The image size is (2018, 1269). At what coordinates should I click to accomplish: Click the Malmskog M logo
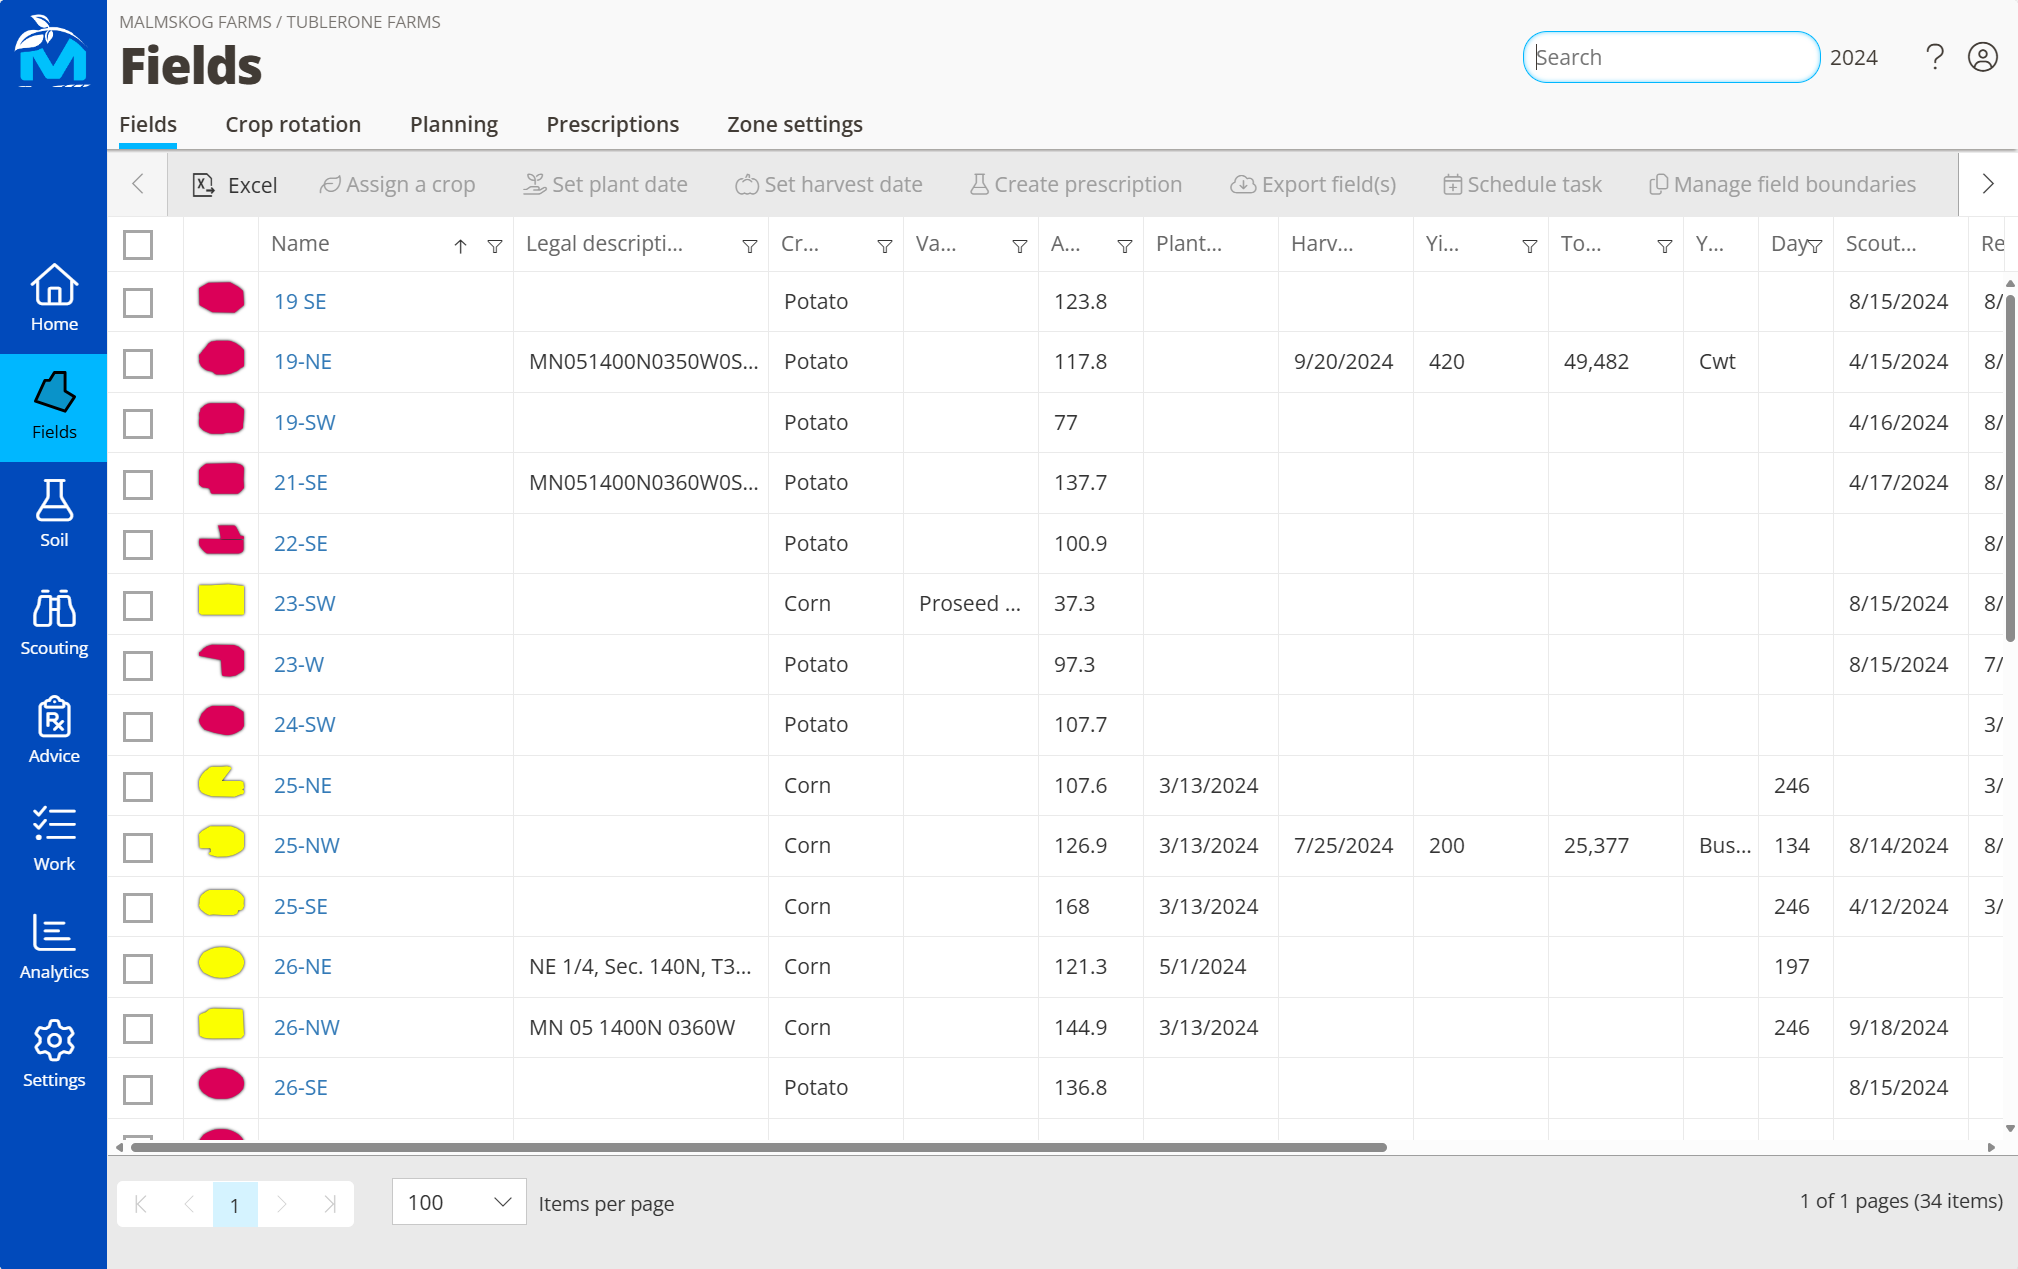click(53, 50)
